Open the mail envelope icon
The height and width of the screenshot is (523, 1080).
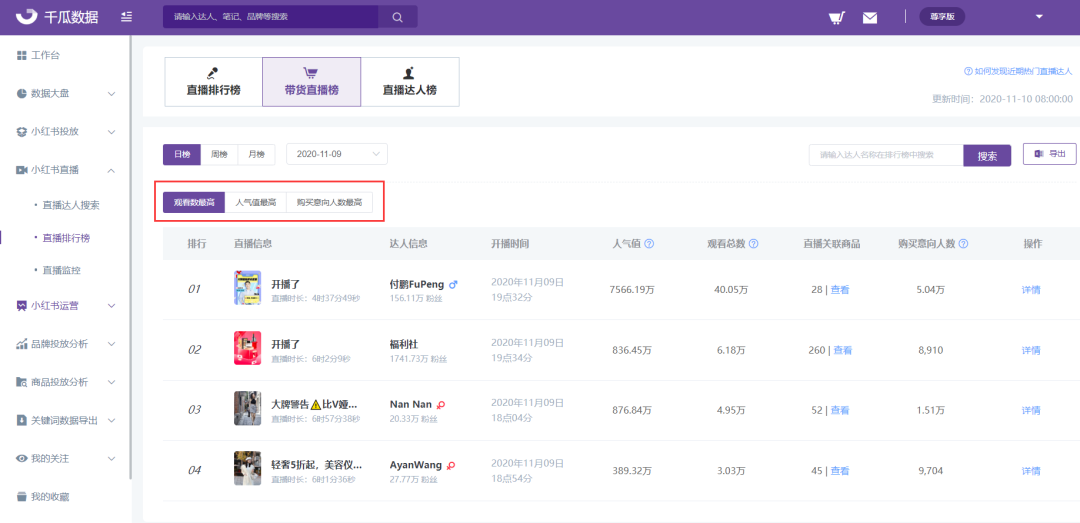(870, 18)
